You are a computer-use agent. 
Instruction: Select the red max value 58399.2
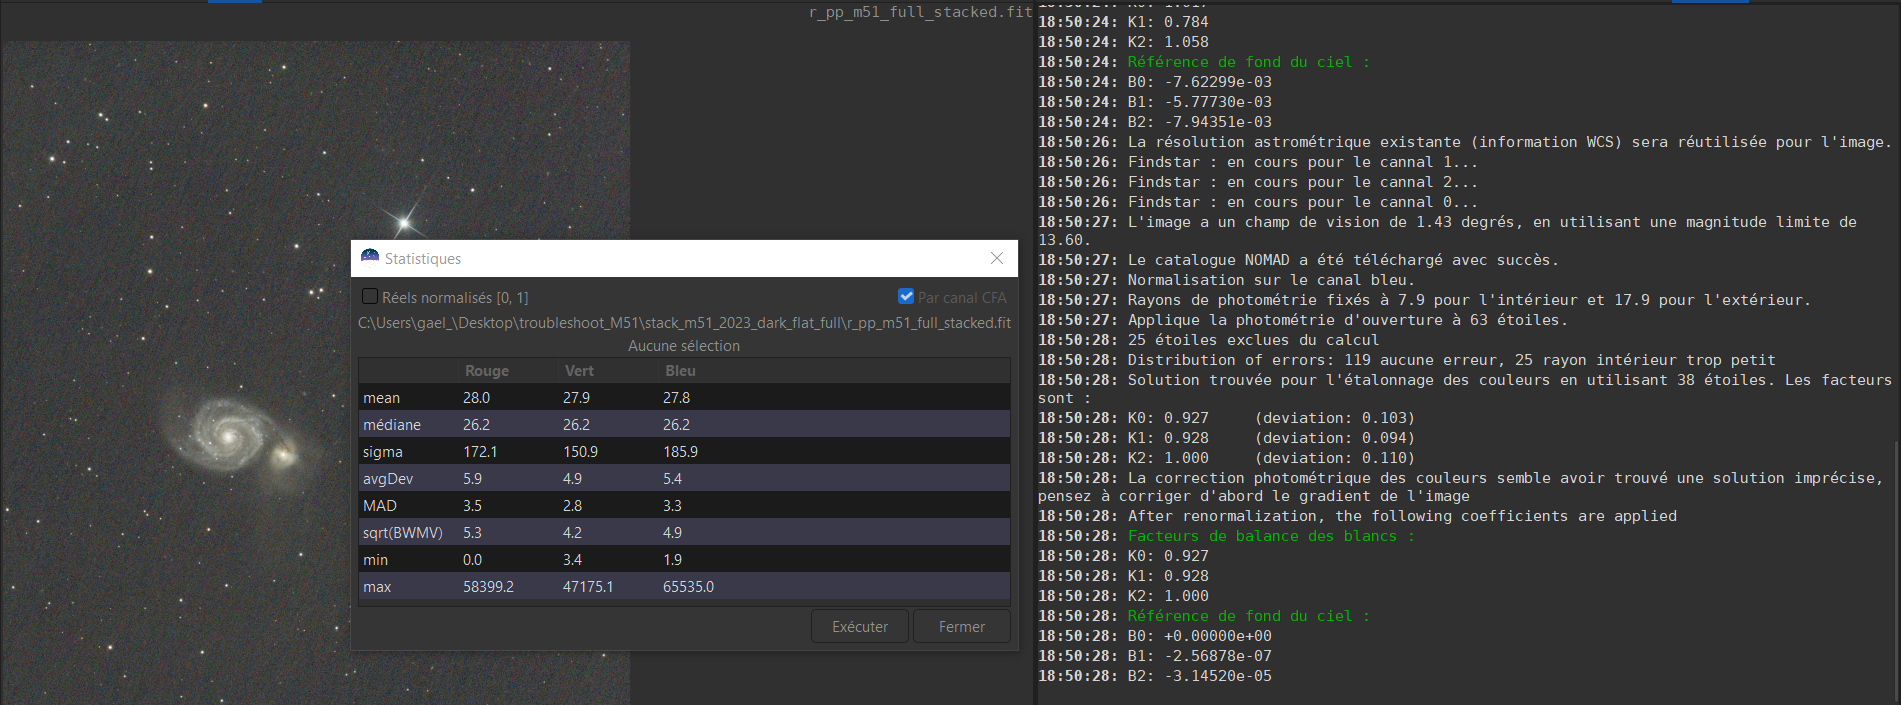[x=488, y=587]
